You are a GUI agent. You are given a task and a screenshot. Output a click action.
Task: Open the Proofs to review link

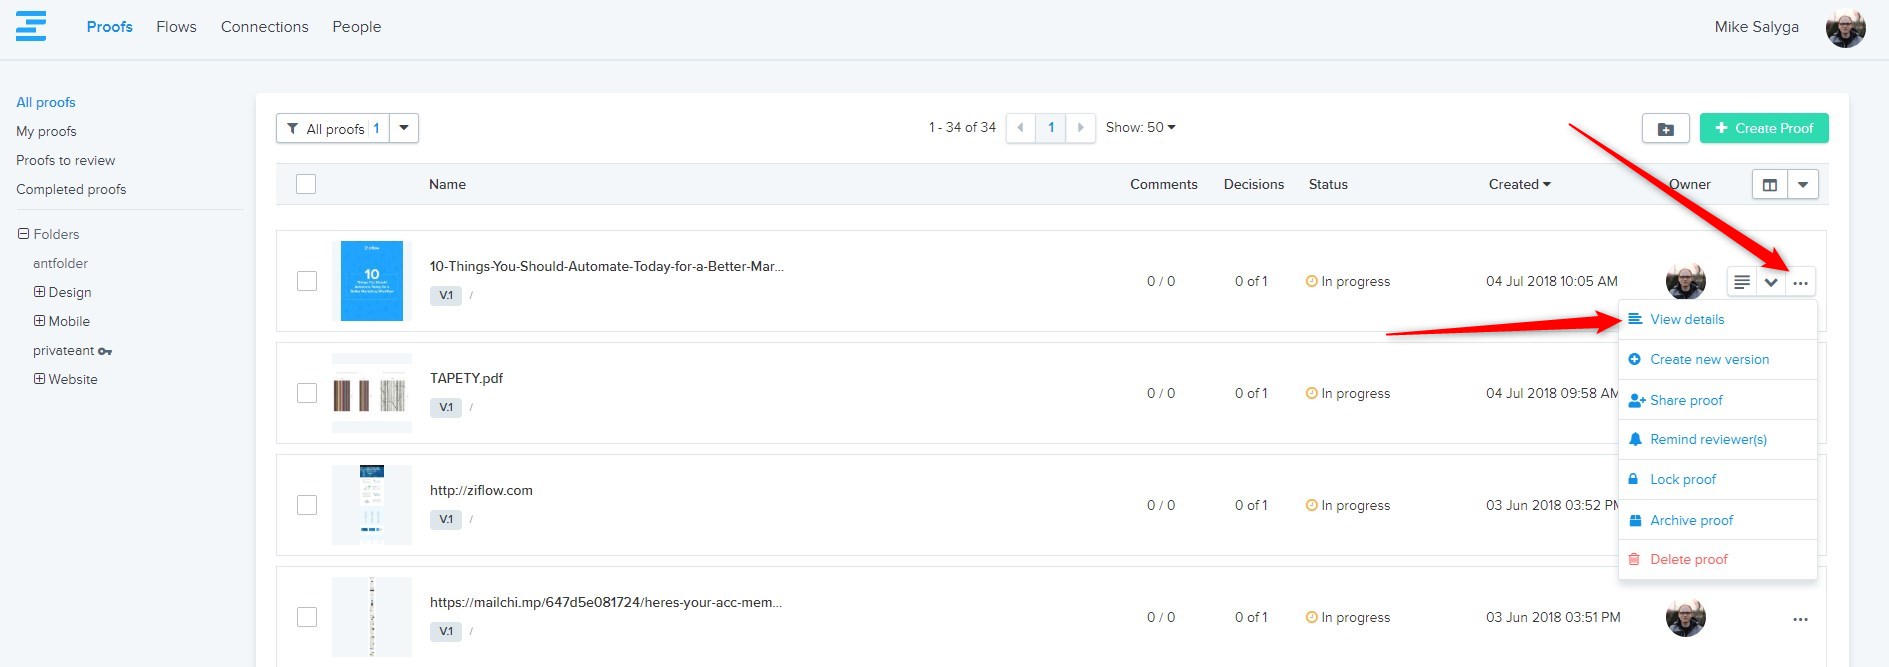pos(65,160)
